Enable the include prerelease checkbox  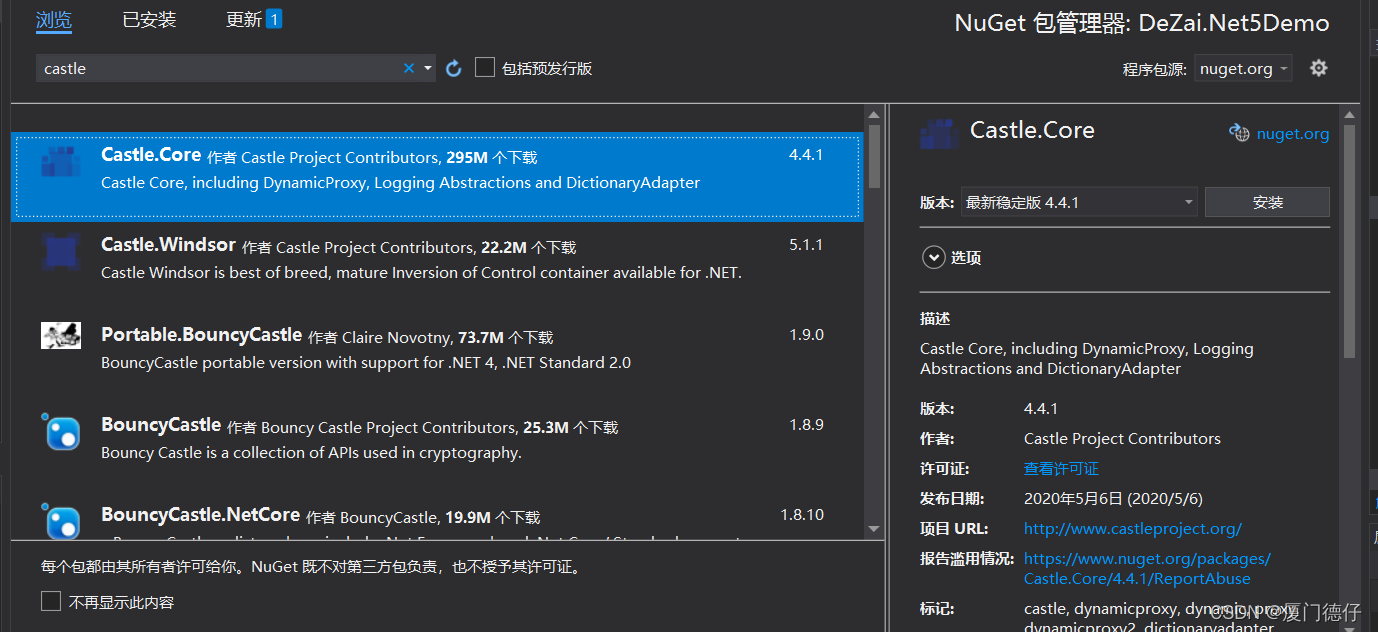pos(485,67)
